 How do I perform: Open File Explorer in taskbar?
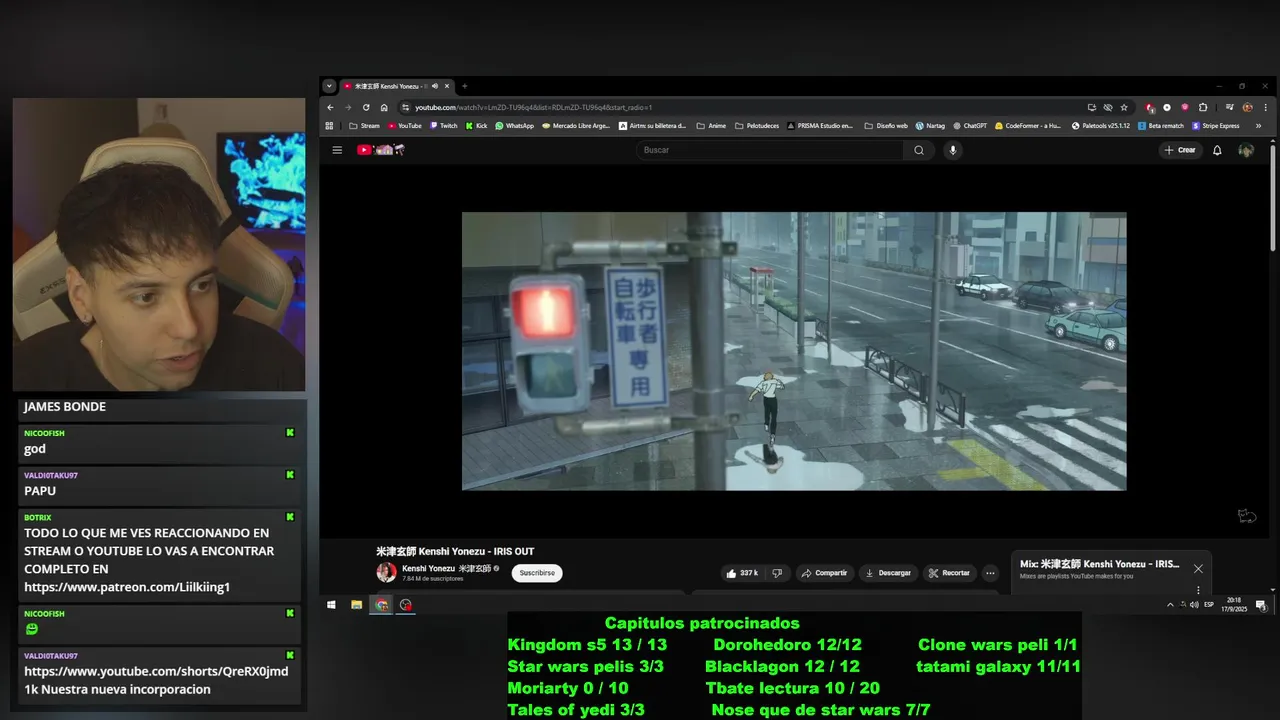pos(356,605)
